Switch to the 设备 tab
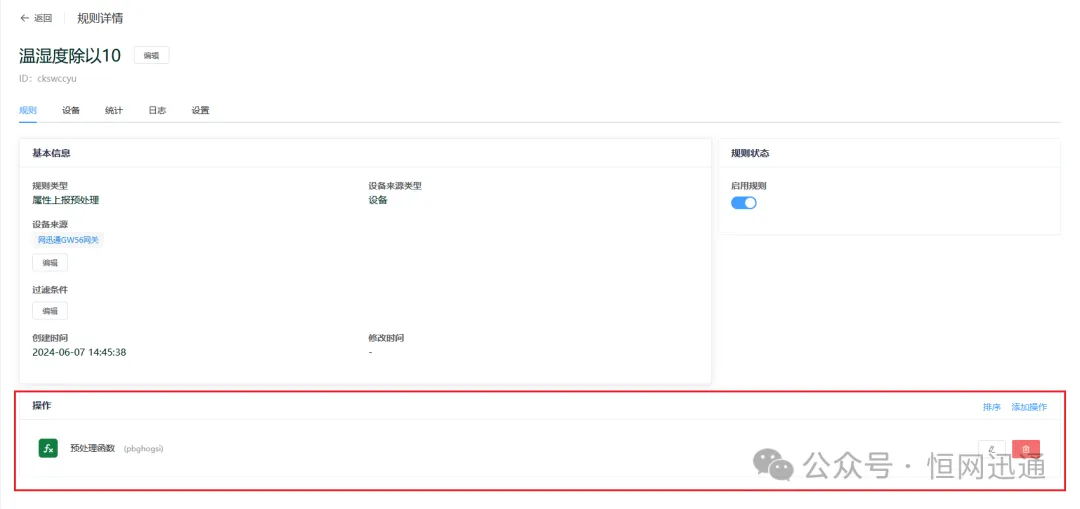Screen dimensions: 1080x509 pyautogui.click(x=71, y=110)
